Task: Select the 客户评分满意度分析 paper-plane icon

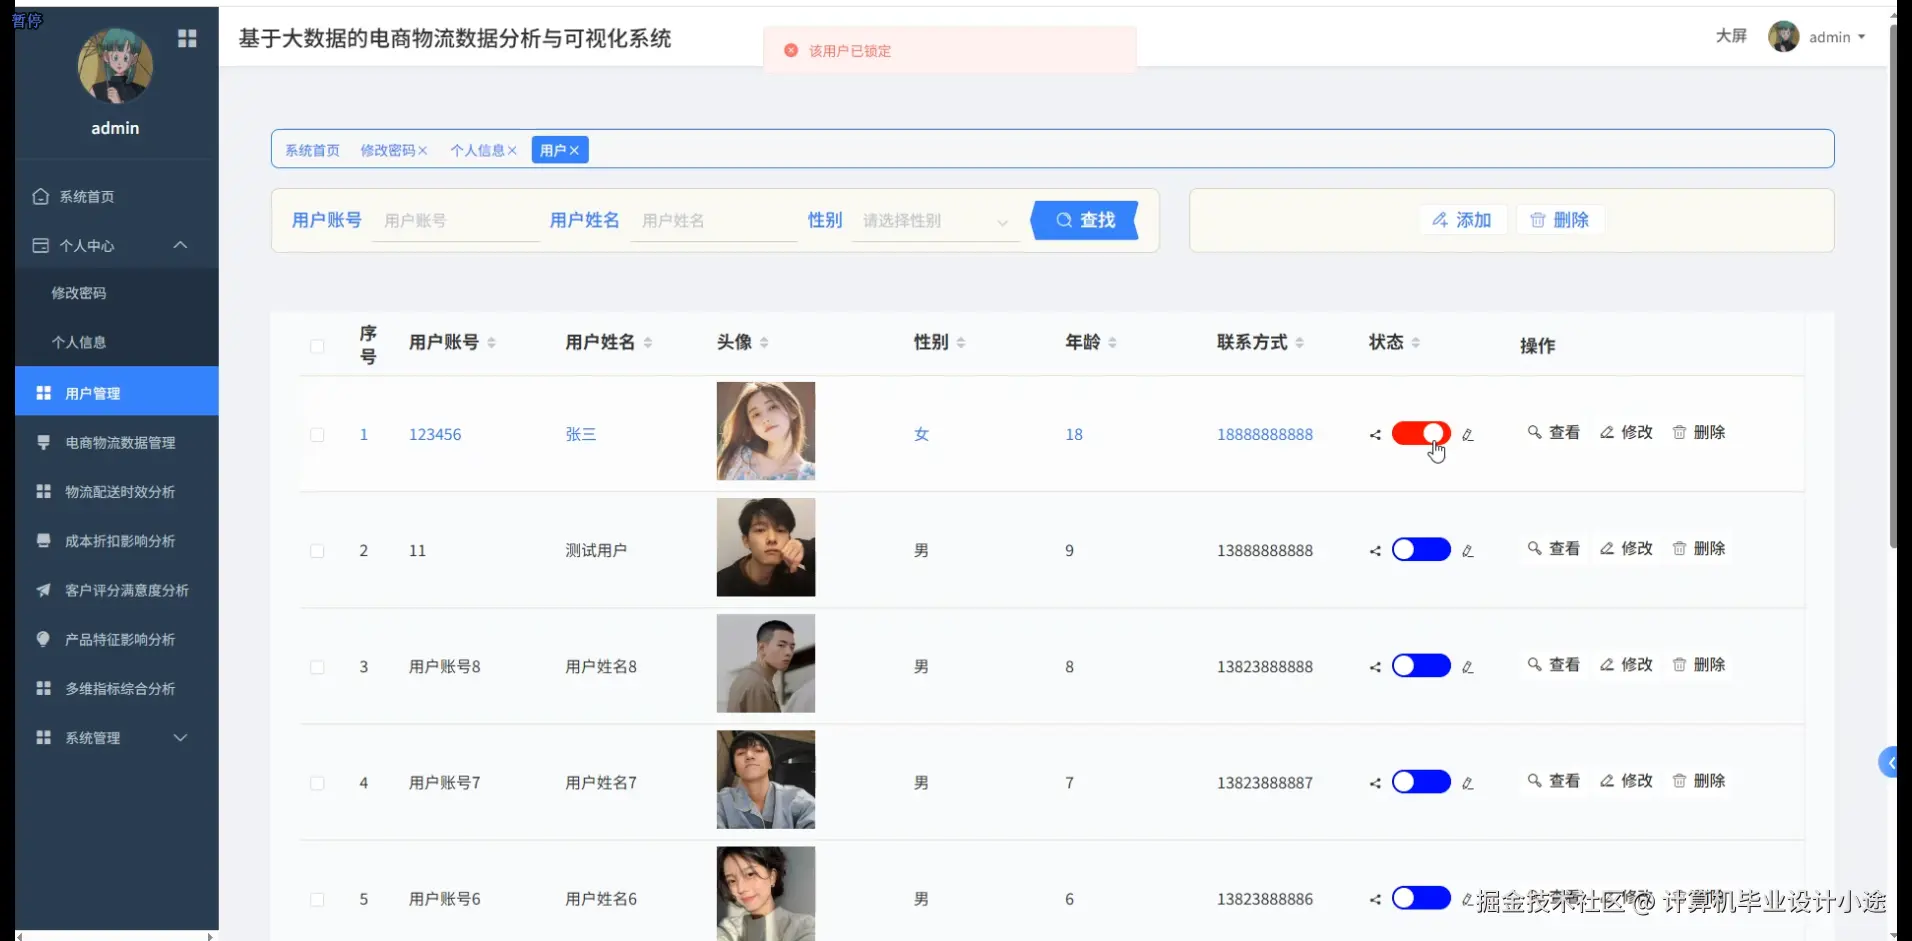Action: point(43,590)
